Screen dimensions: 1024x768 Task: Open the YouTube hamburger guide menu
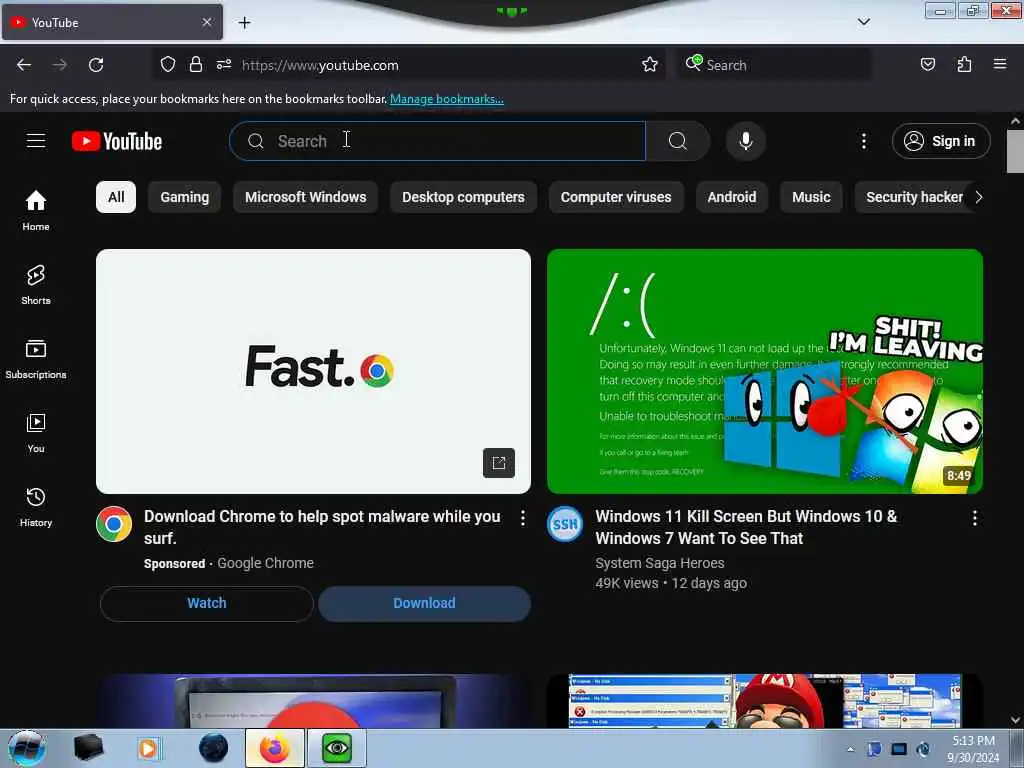tap(36, 141)
